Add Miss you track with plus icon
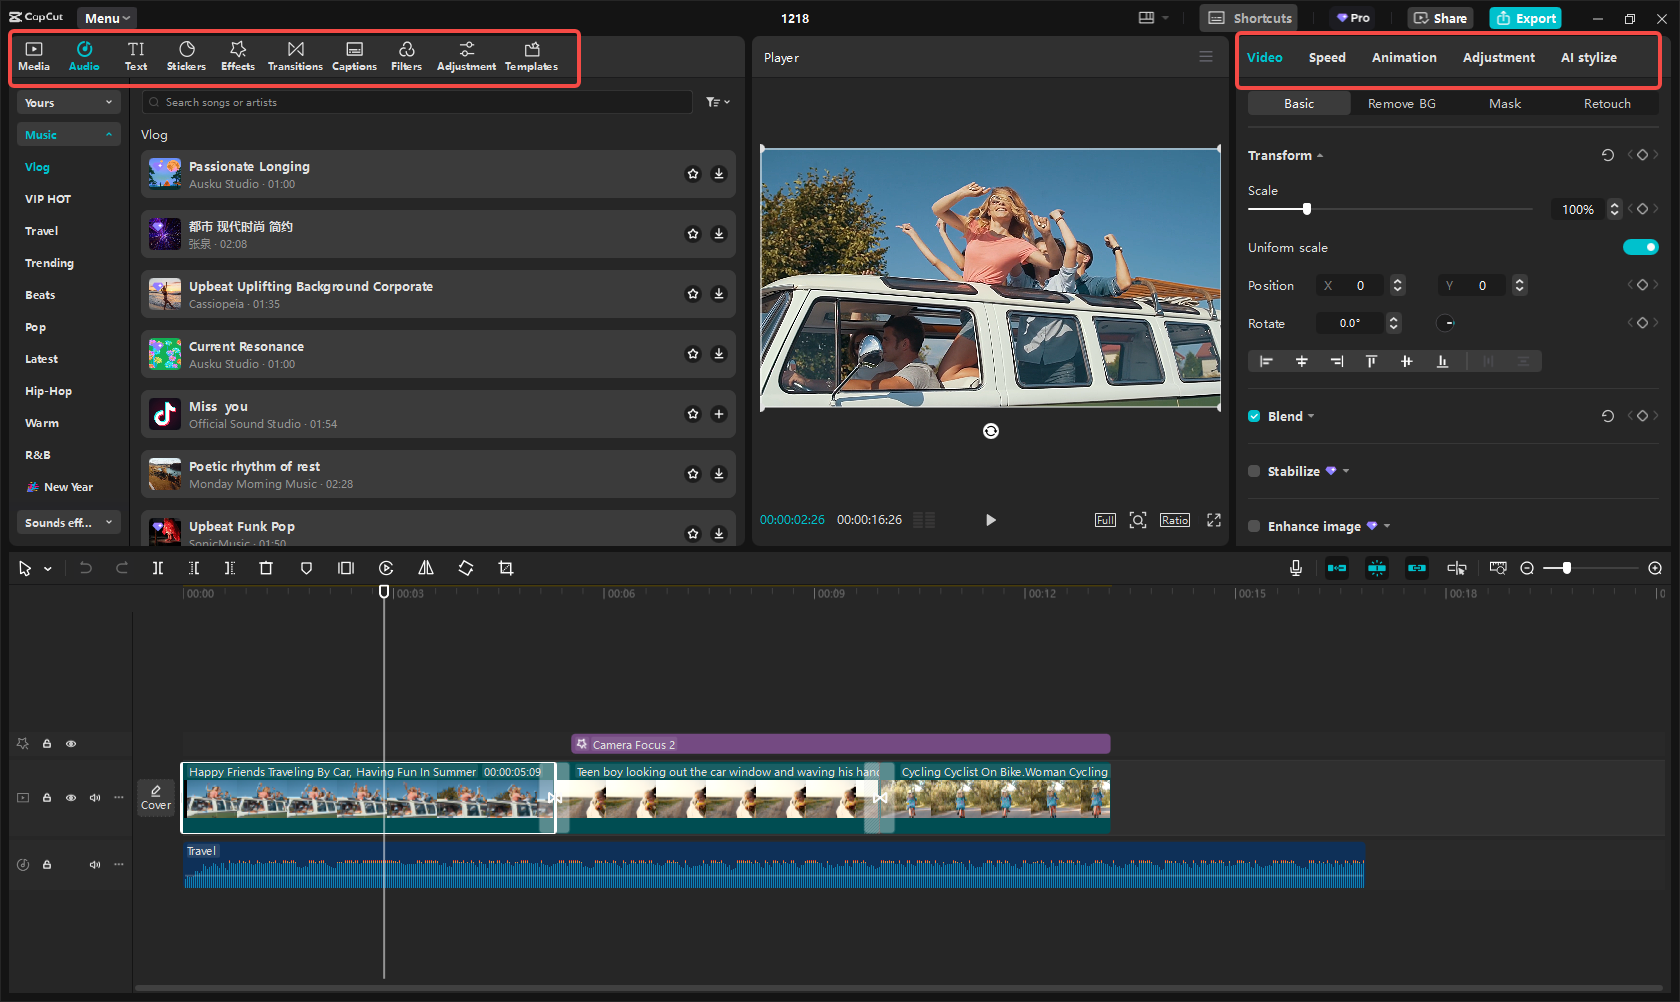This screenshot has width=1680, height=1002. click(719, 414)
